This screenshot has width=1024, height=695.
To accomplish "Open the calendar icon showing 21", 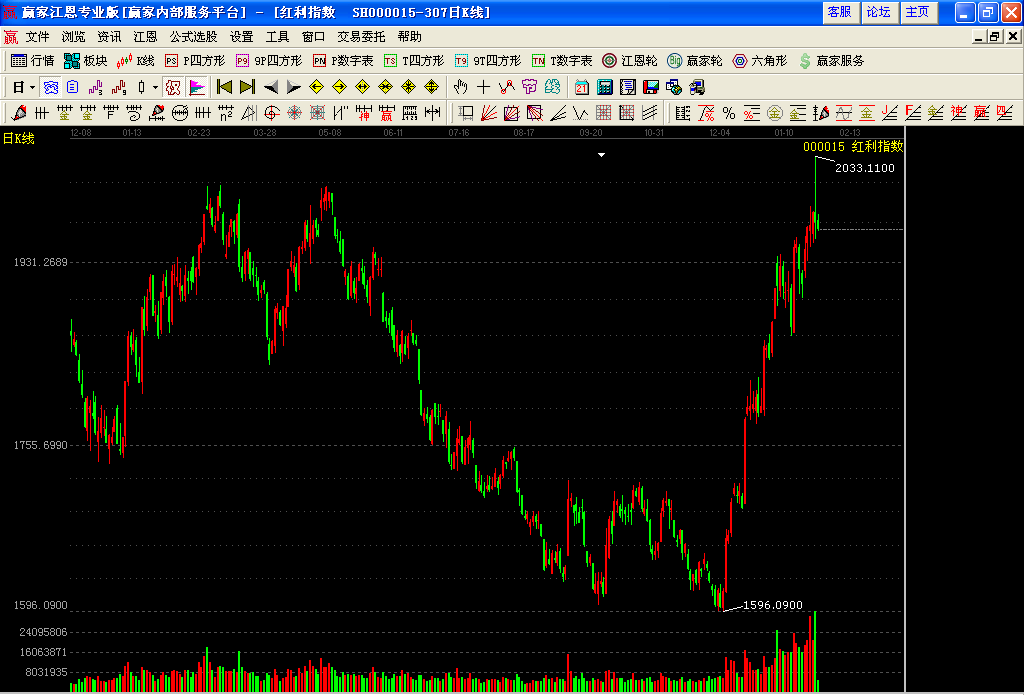I will [x=582, y=87].
